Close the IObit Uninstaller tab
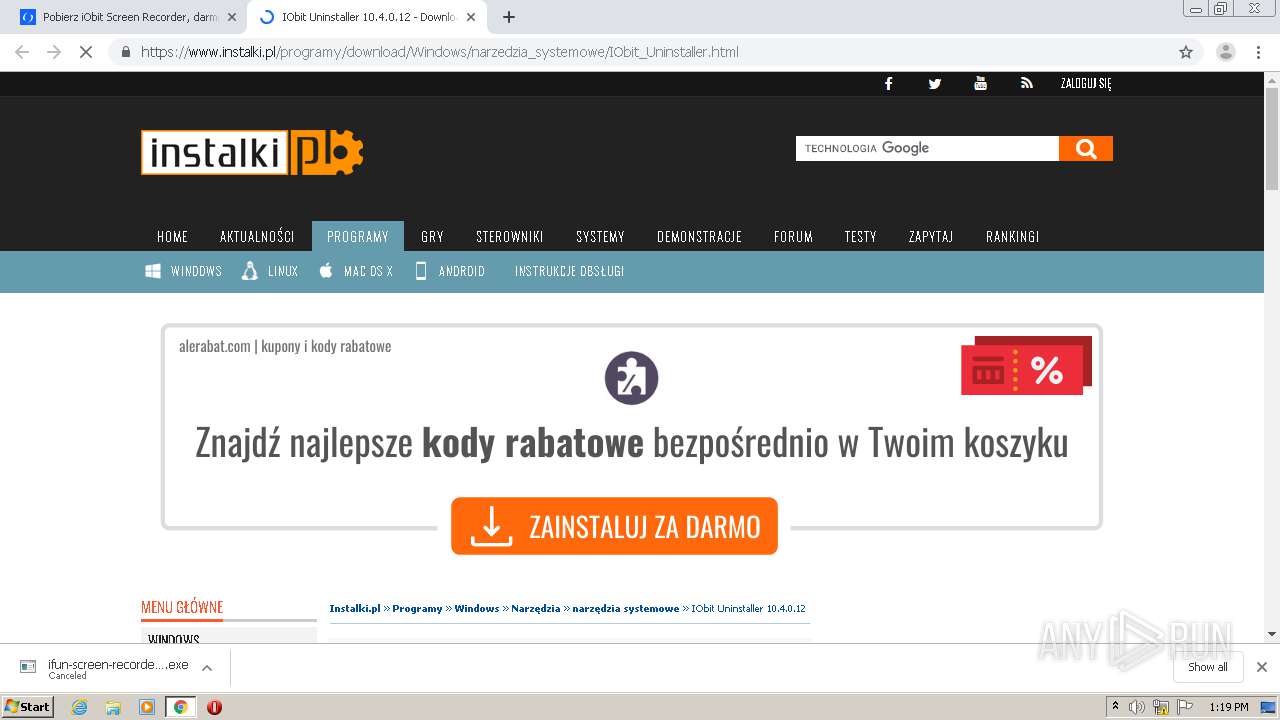The width and height of the screenshot is (1280, 720). pos(471,17)
